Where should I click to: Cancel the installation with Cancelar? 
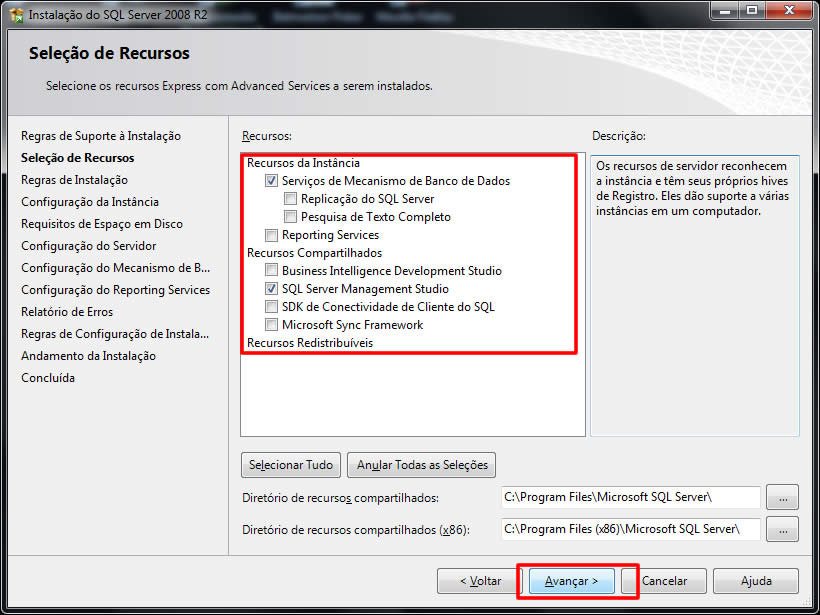(x=664, y=581)
